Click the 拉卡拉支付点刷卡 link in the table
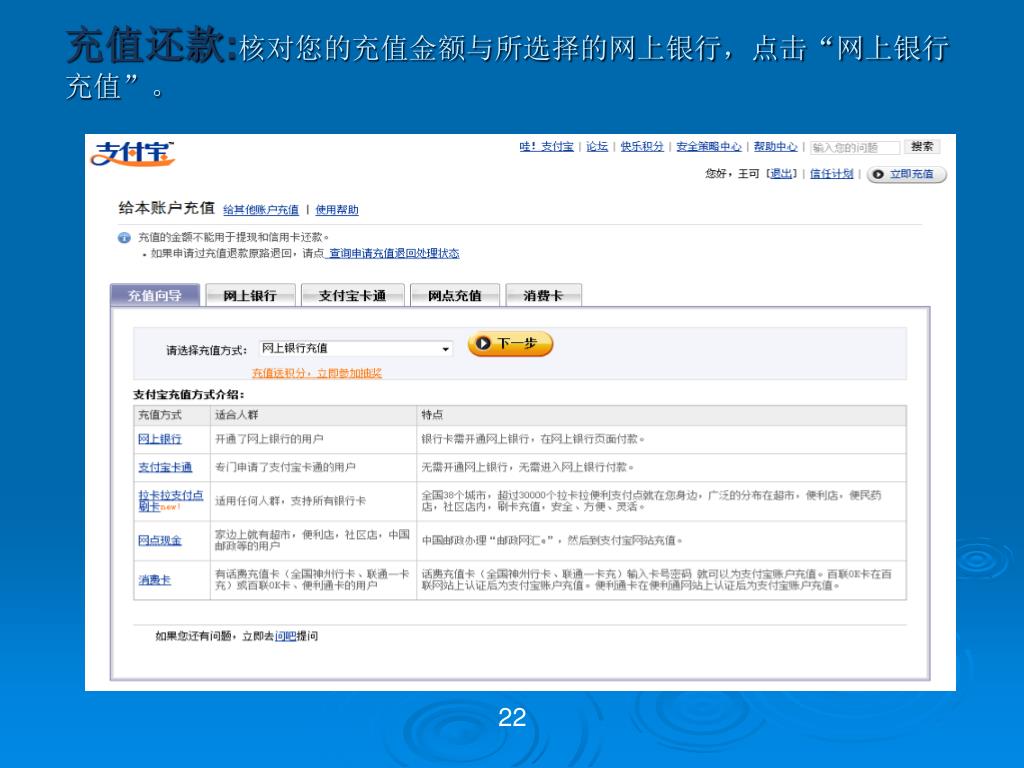Screen dimensions: 1024x768 (x=170, y=501)
